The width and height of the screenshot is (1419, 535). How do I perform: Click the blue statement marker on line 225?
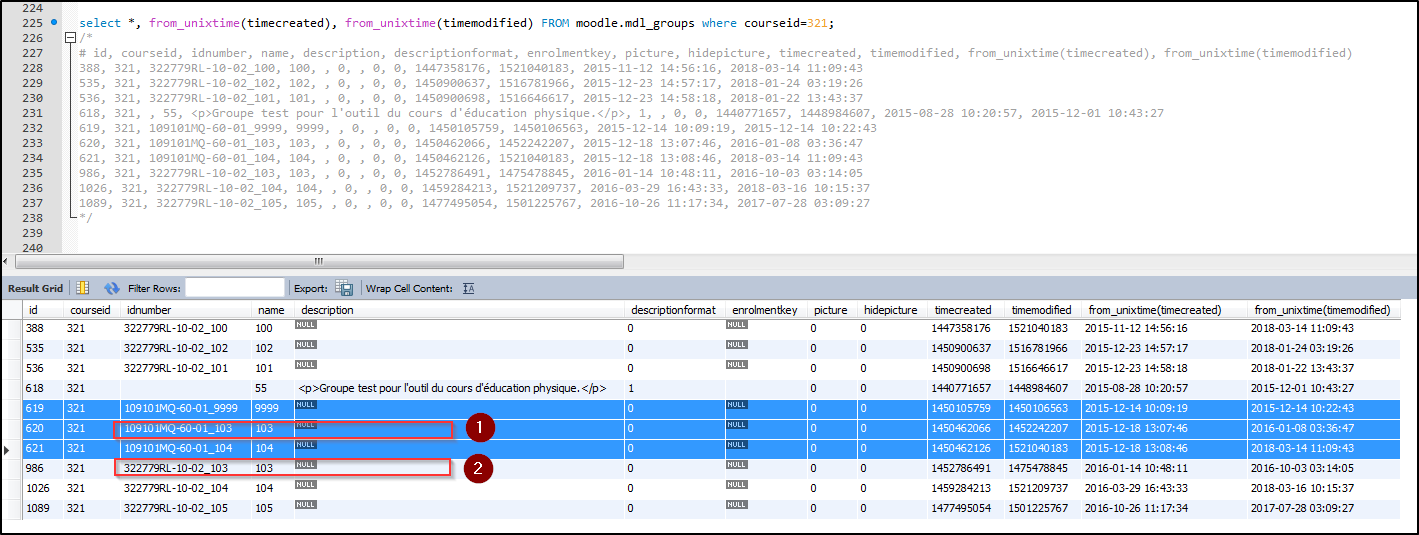[x=53, y=22]
